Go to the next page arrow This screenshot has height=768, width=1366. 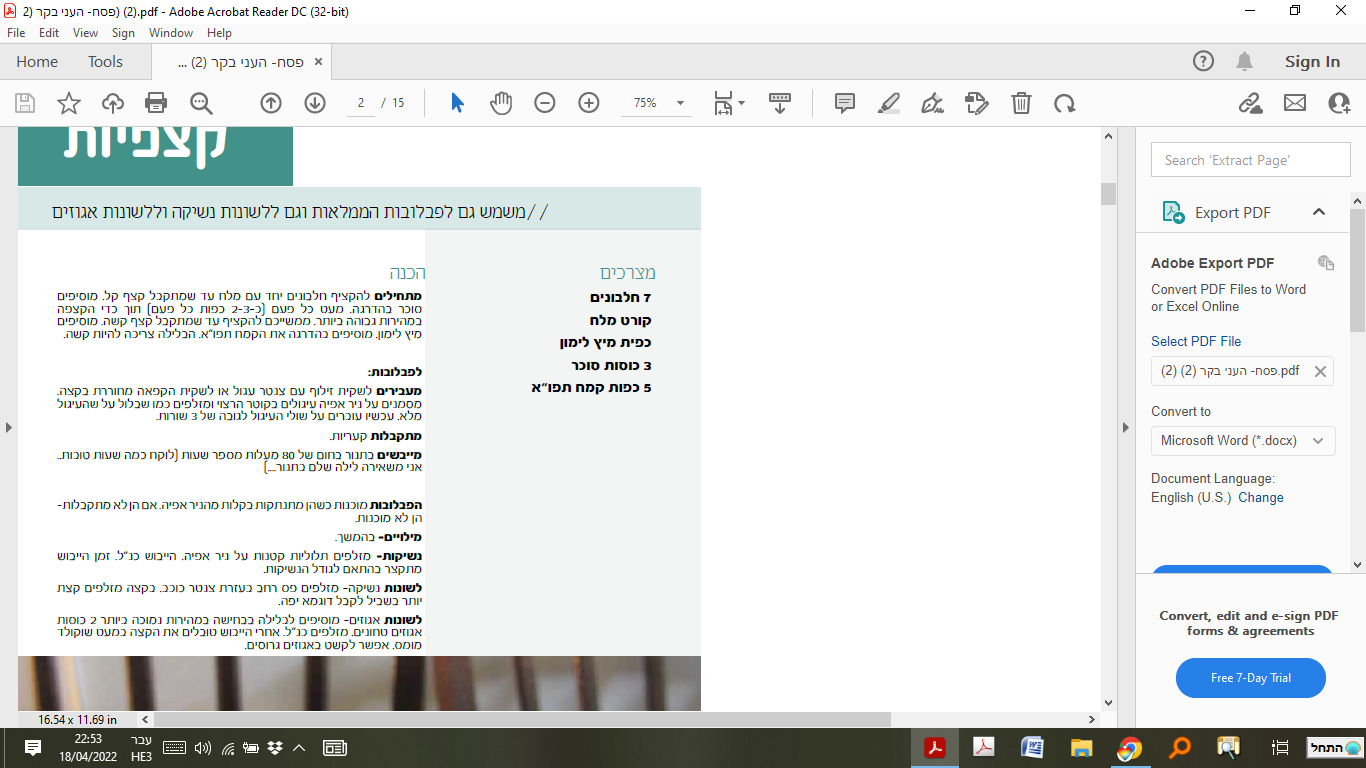pyautogui.click(x=315, y=103)
